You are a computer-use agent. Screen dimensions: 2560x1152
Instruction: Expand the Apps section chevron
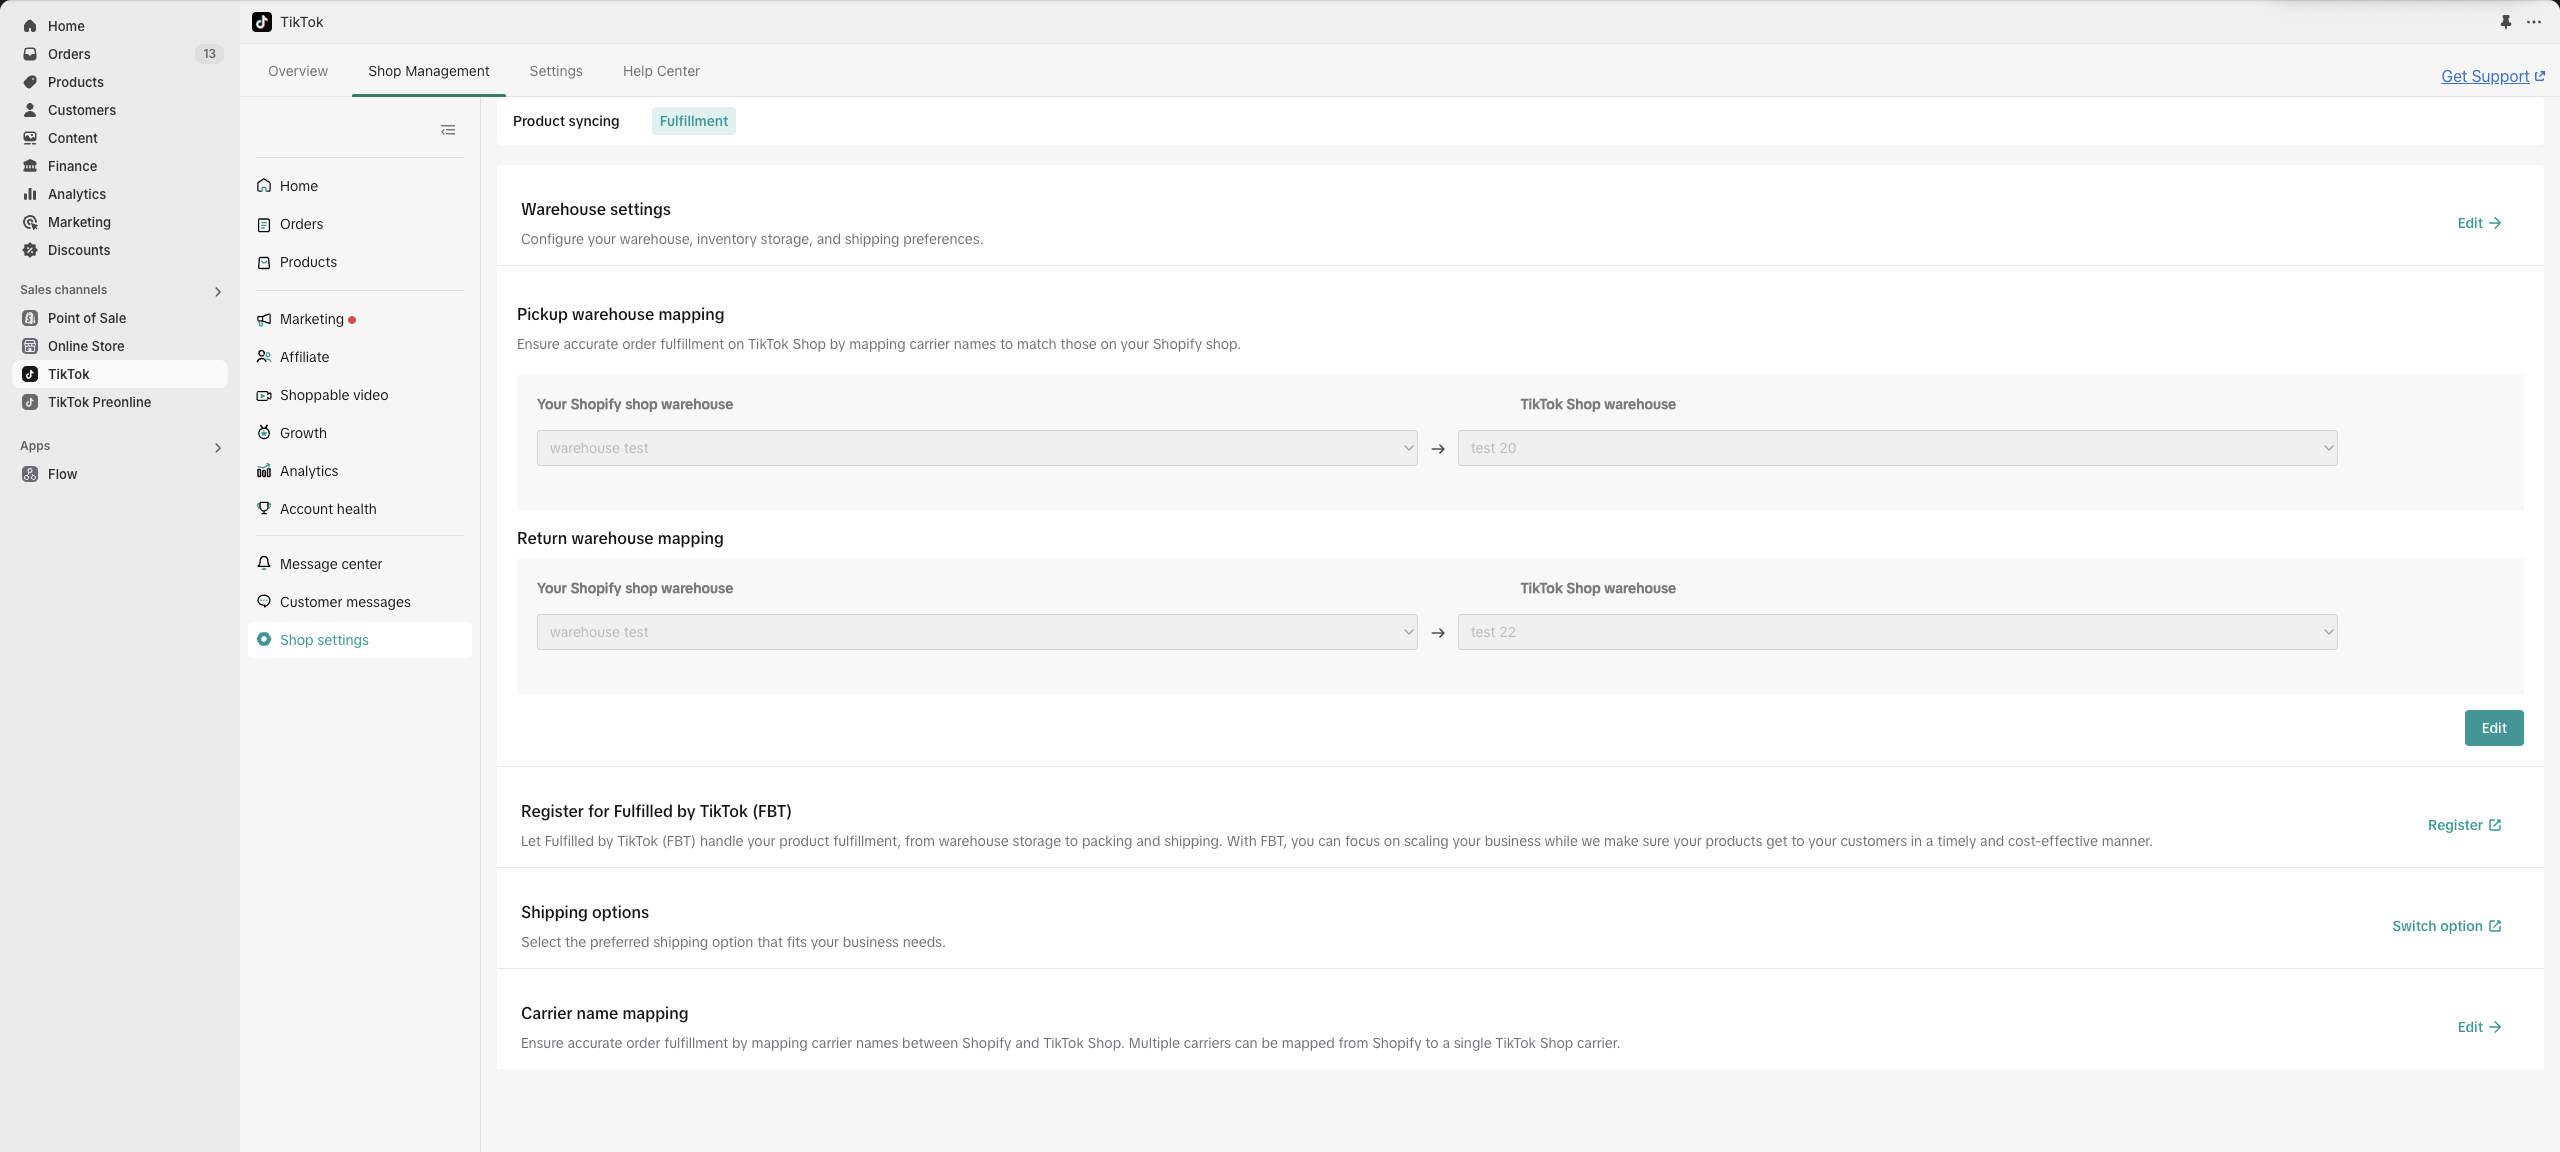[x=218, y=447]
